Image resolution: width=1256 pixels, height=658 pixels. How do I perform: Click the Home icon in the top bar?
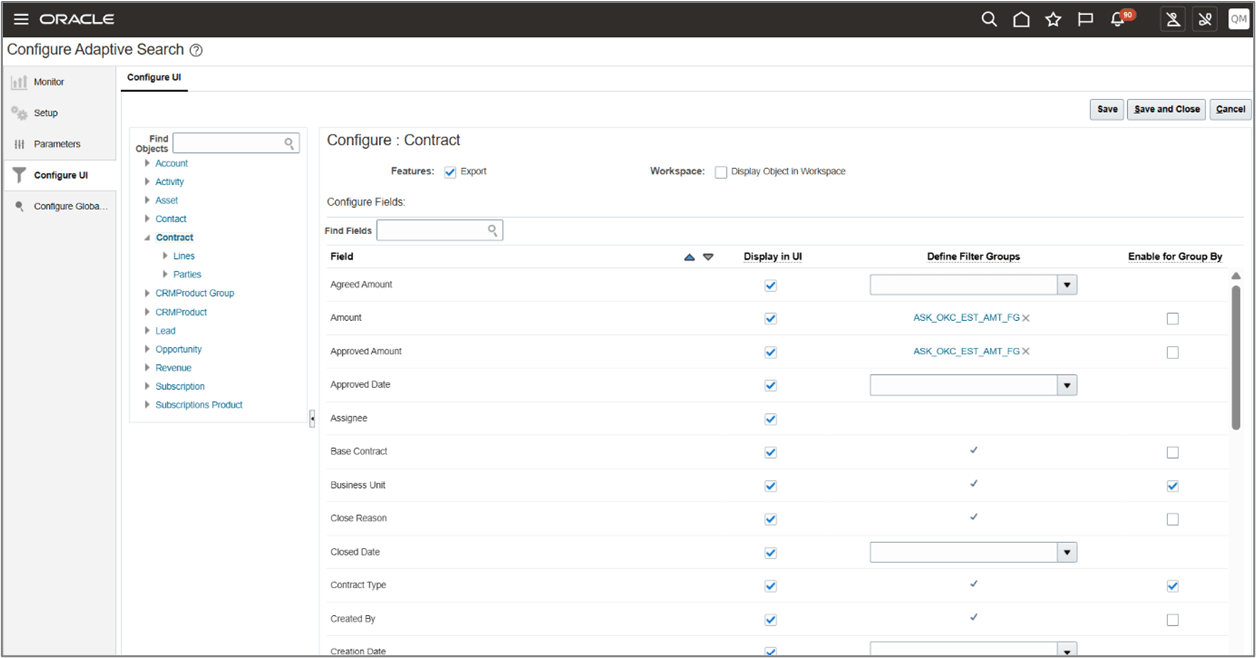(1021, 19)
